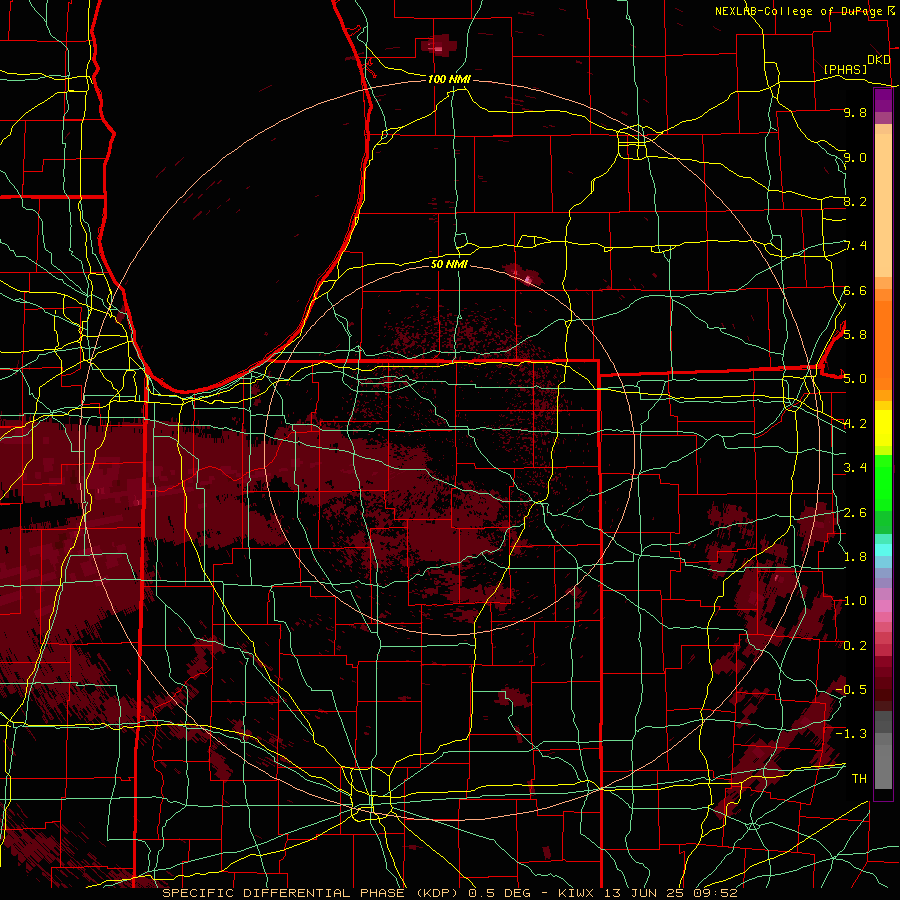Viewport: 900px width, 900px height.
Task: Click the 6.6 scale value
Action: tap(855, 290)
